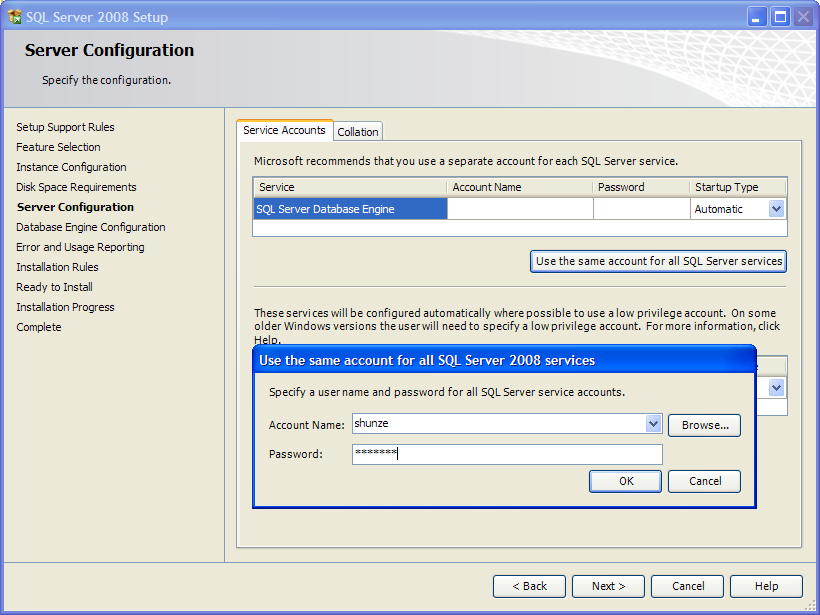Screen dimensions: 820x615
Task: Open Help for setup
Action: (x=766, y=586)
